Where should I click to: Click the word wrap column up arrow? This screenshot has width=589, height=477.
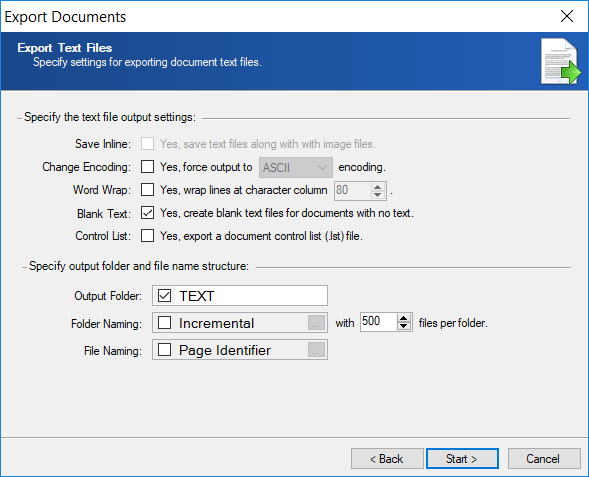click(x=378, y=186)
